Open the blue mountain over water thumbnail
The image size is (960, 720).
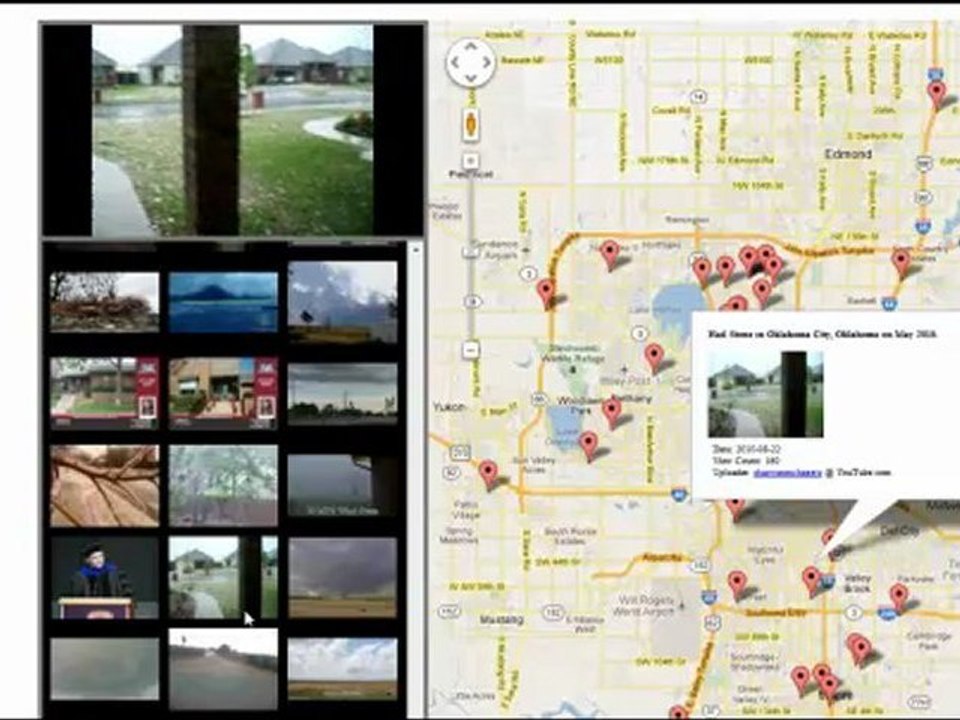pos(223,302)
